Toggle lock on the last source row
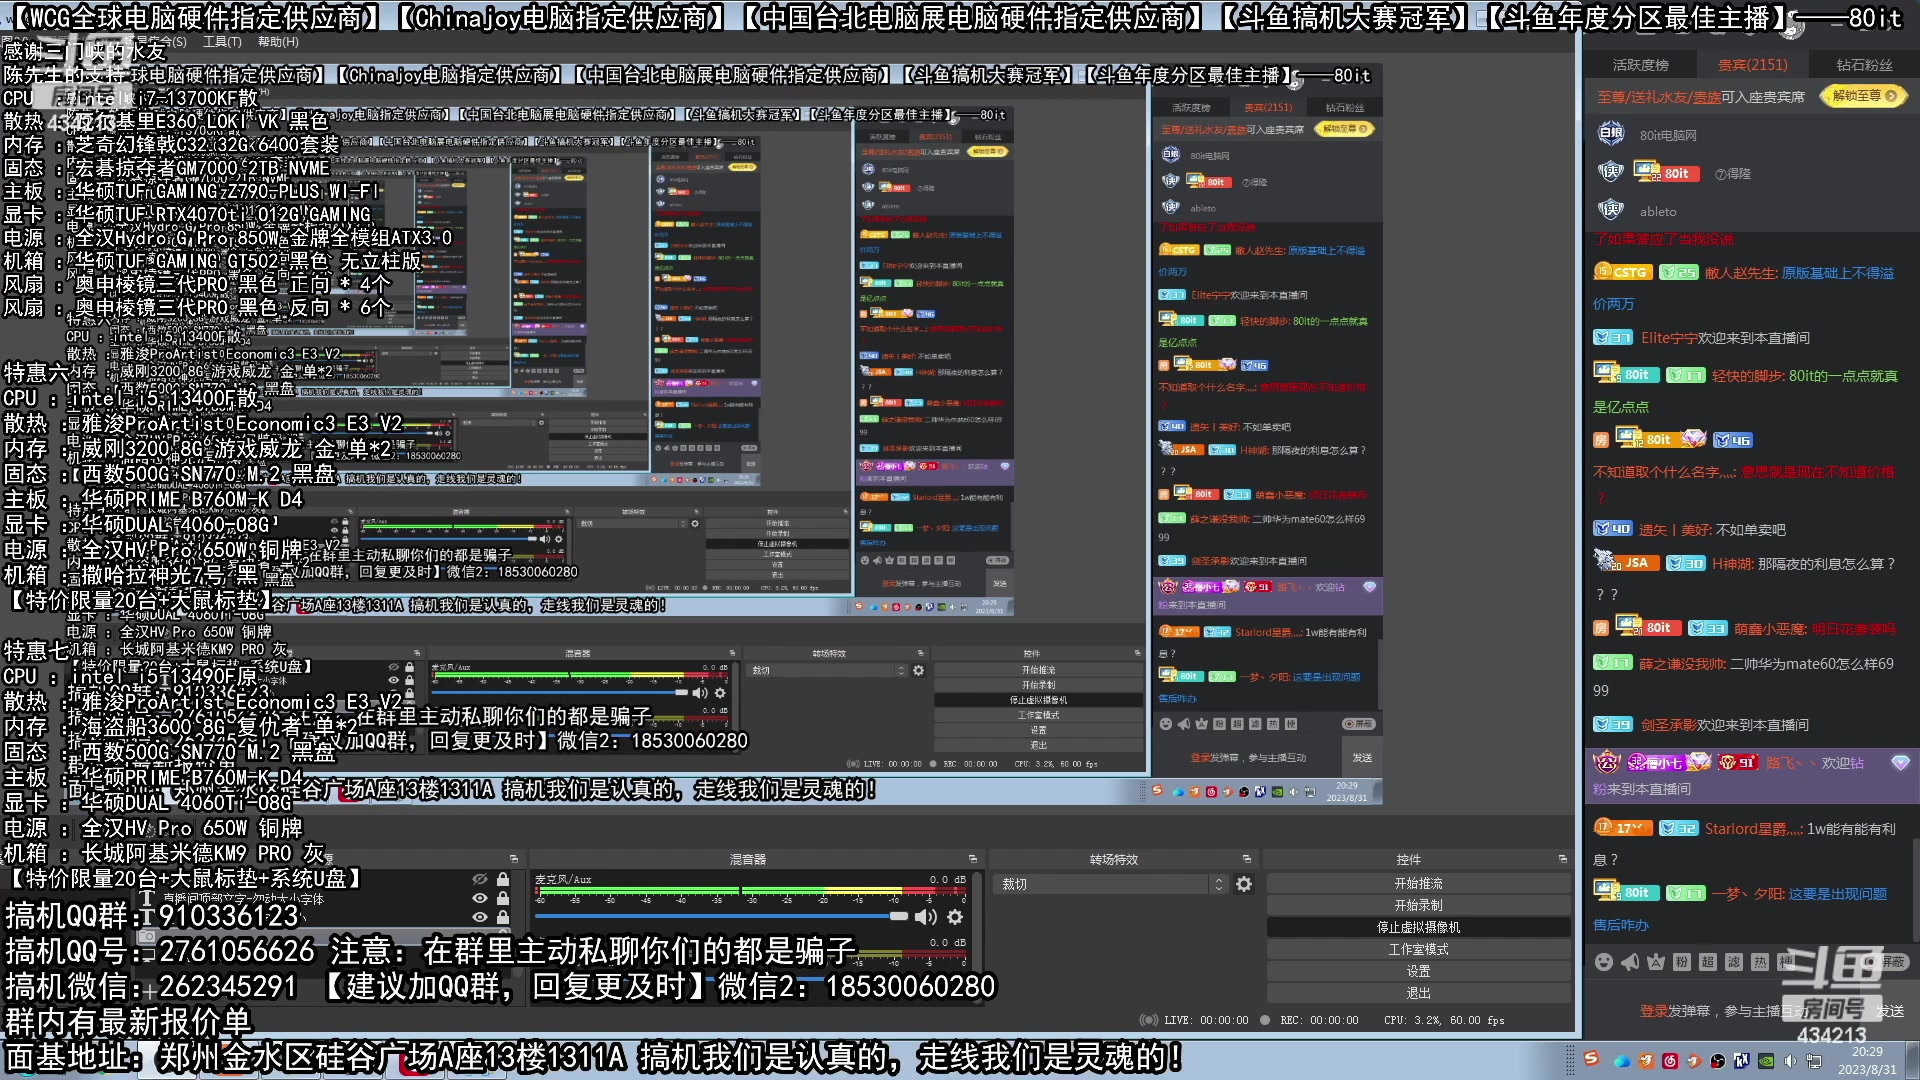The height and width of the screenshot is (1080, 1920). pos(503,917)
